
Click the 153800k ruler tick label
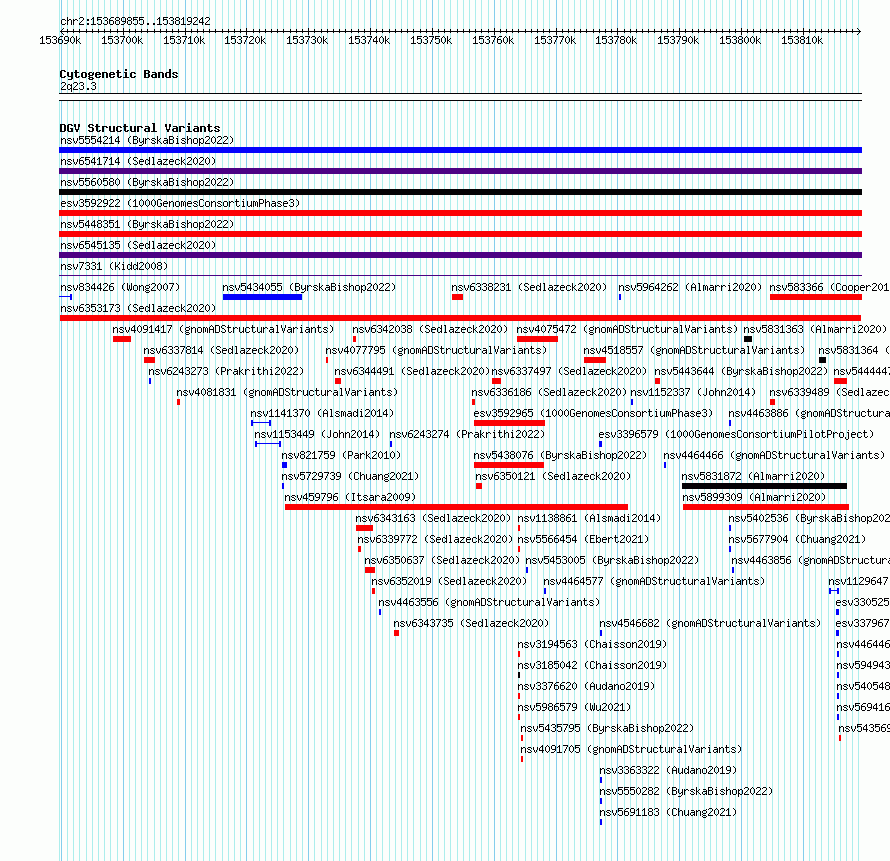coord(740,40)
